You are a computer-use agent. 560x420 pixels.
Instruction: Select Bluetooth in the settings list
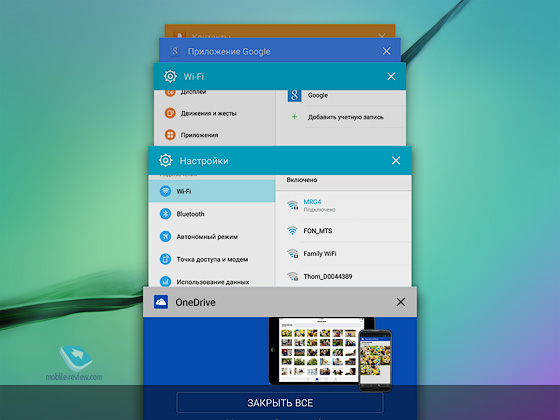coord(212,214)
